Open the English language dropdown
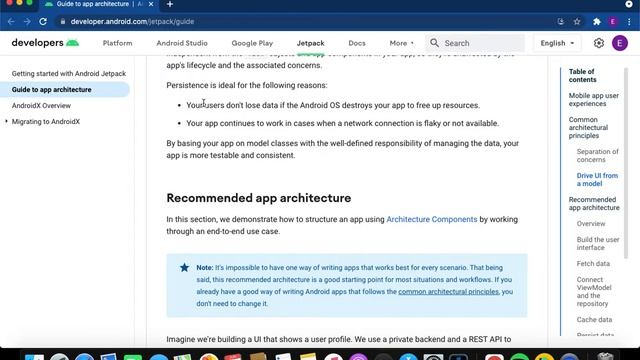The height and width of the screenshot is (360, 640). (x=557, y=43)
